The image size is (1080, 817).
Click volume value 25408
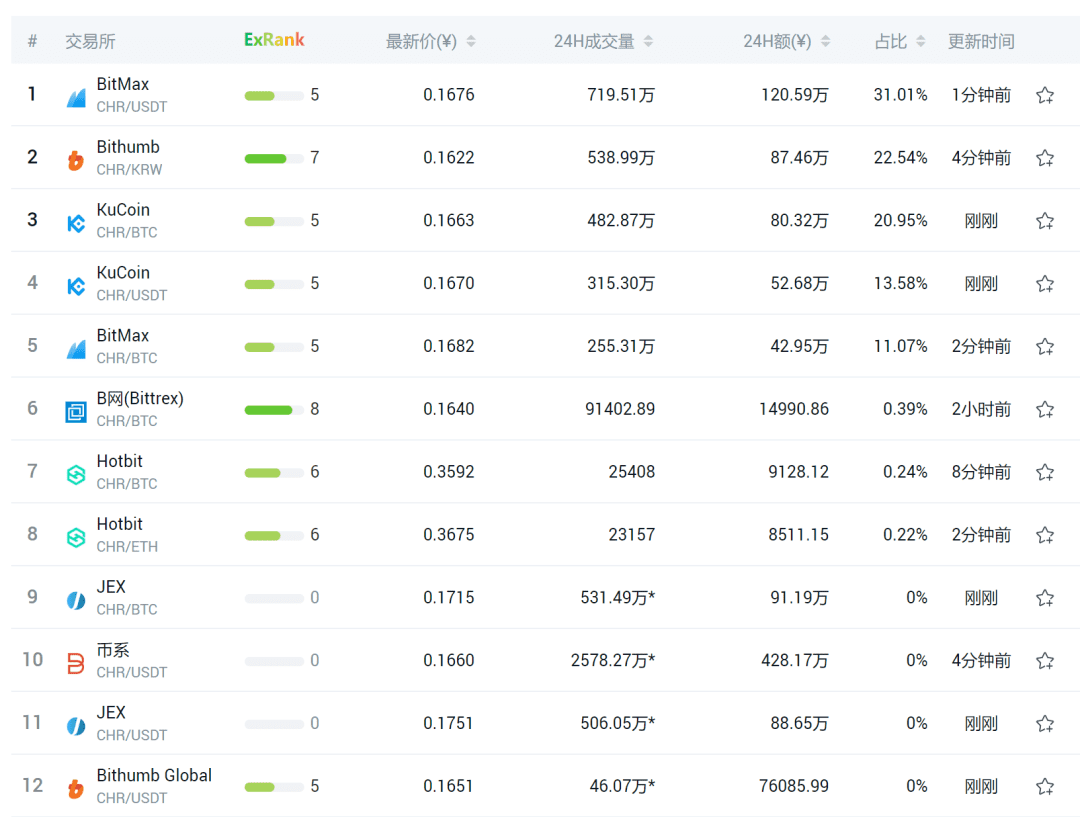click(x=632, y=472)
